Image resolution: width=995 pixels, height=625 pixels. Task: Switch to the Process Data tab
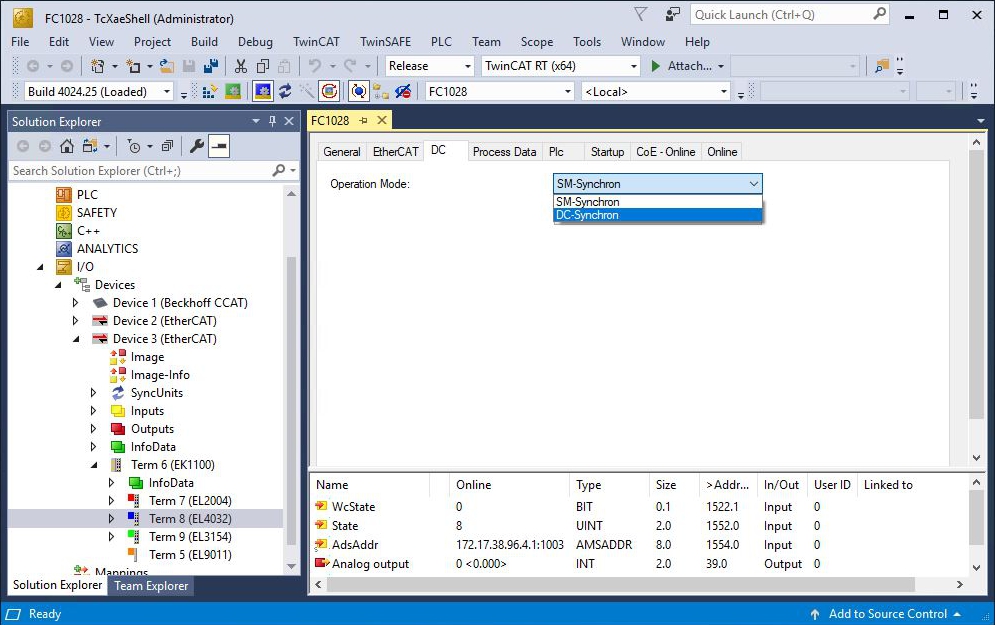(504, 152)
